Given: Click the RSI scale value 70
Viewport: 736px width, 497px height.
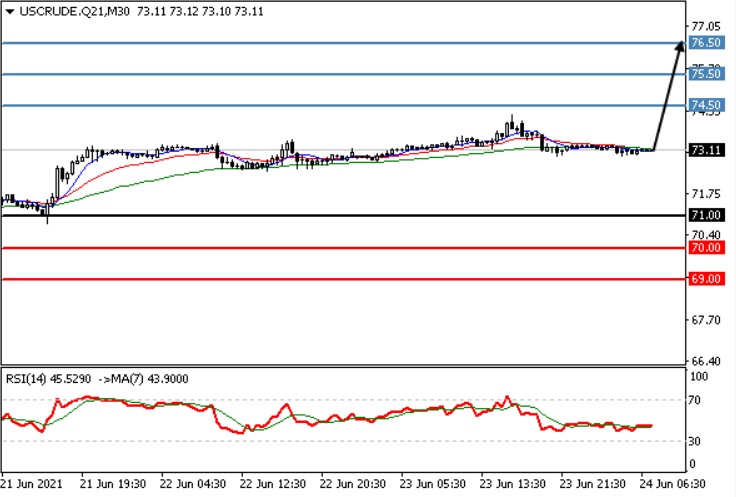Looking at the screenshot, I should pyautogui.click(x=694, y=400).
